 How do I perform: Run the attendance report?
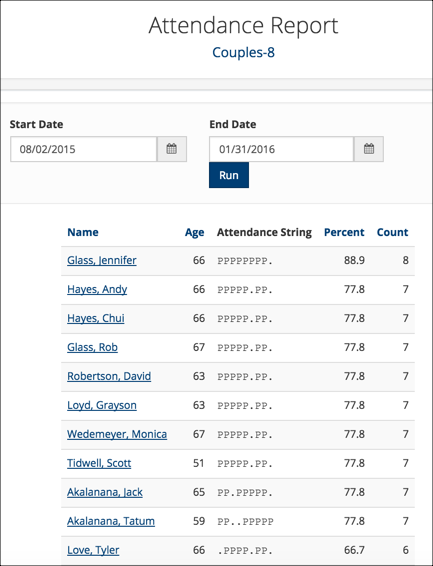[229, 175]
